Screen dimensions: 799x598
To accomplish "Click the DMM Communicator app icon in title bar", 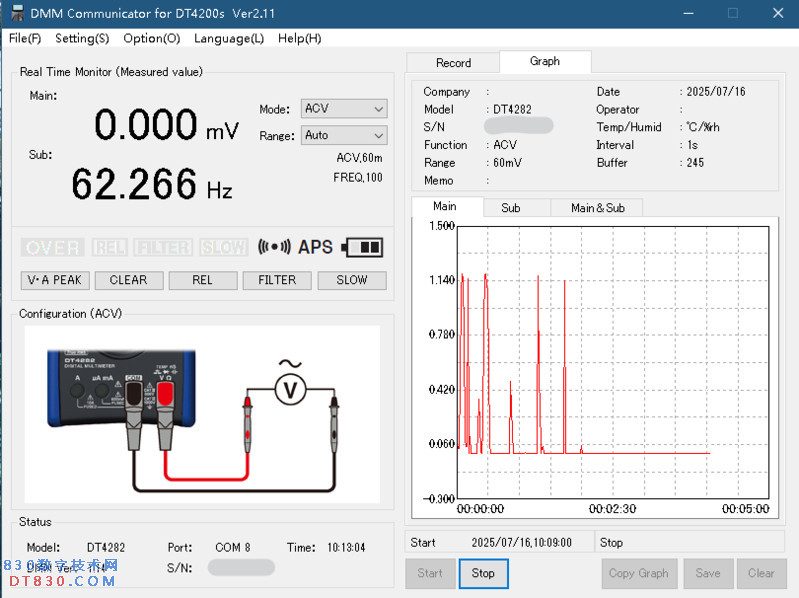I will [x=17, y=13].
